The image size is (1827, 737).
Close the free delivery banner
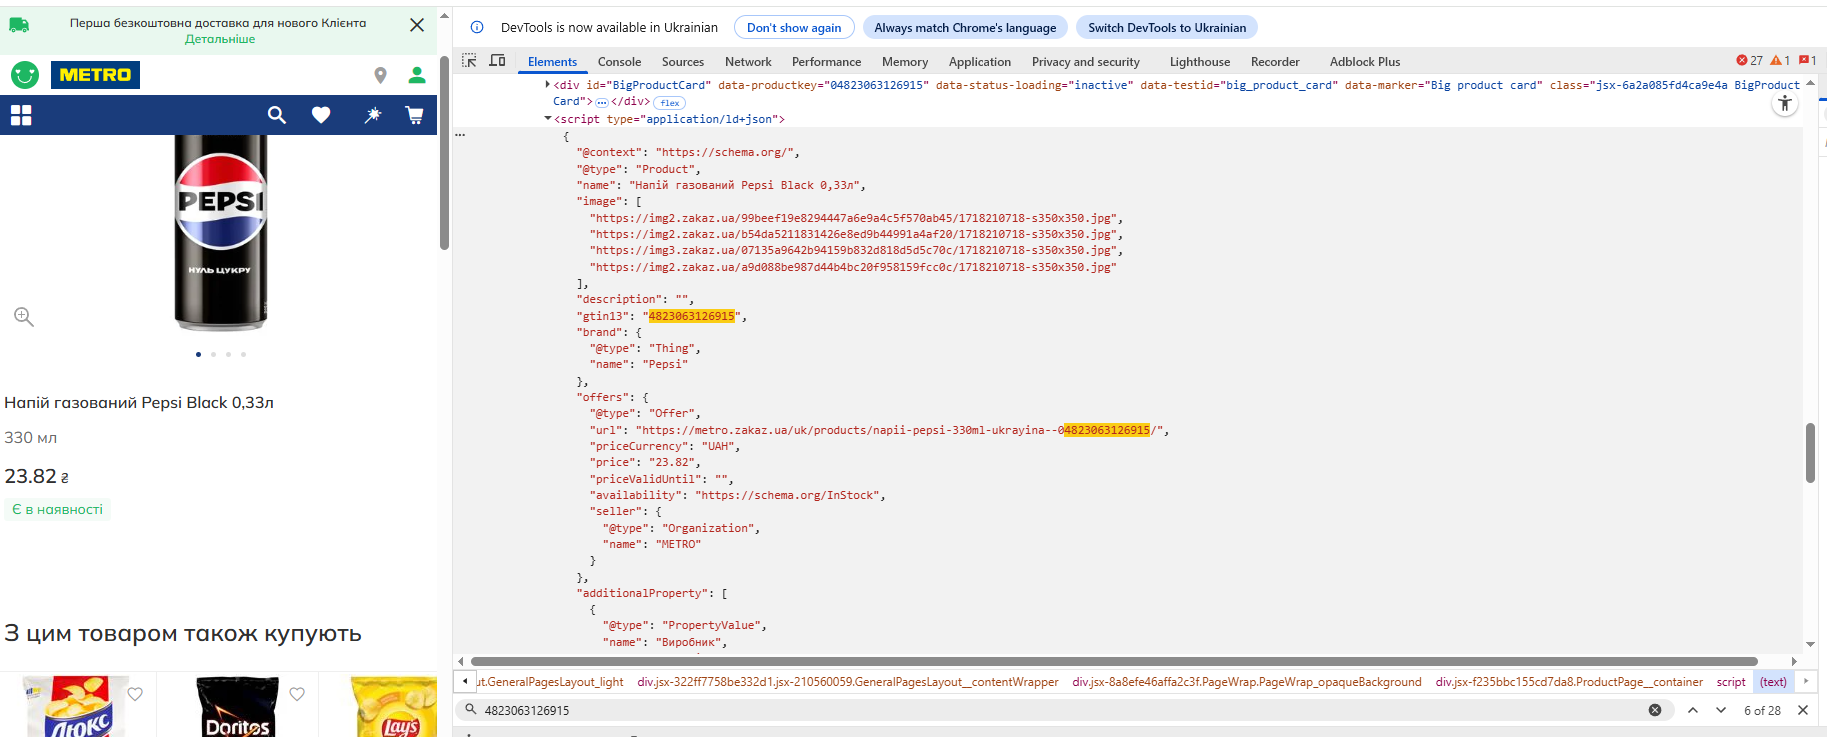pos(417,25)
